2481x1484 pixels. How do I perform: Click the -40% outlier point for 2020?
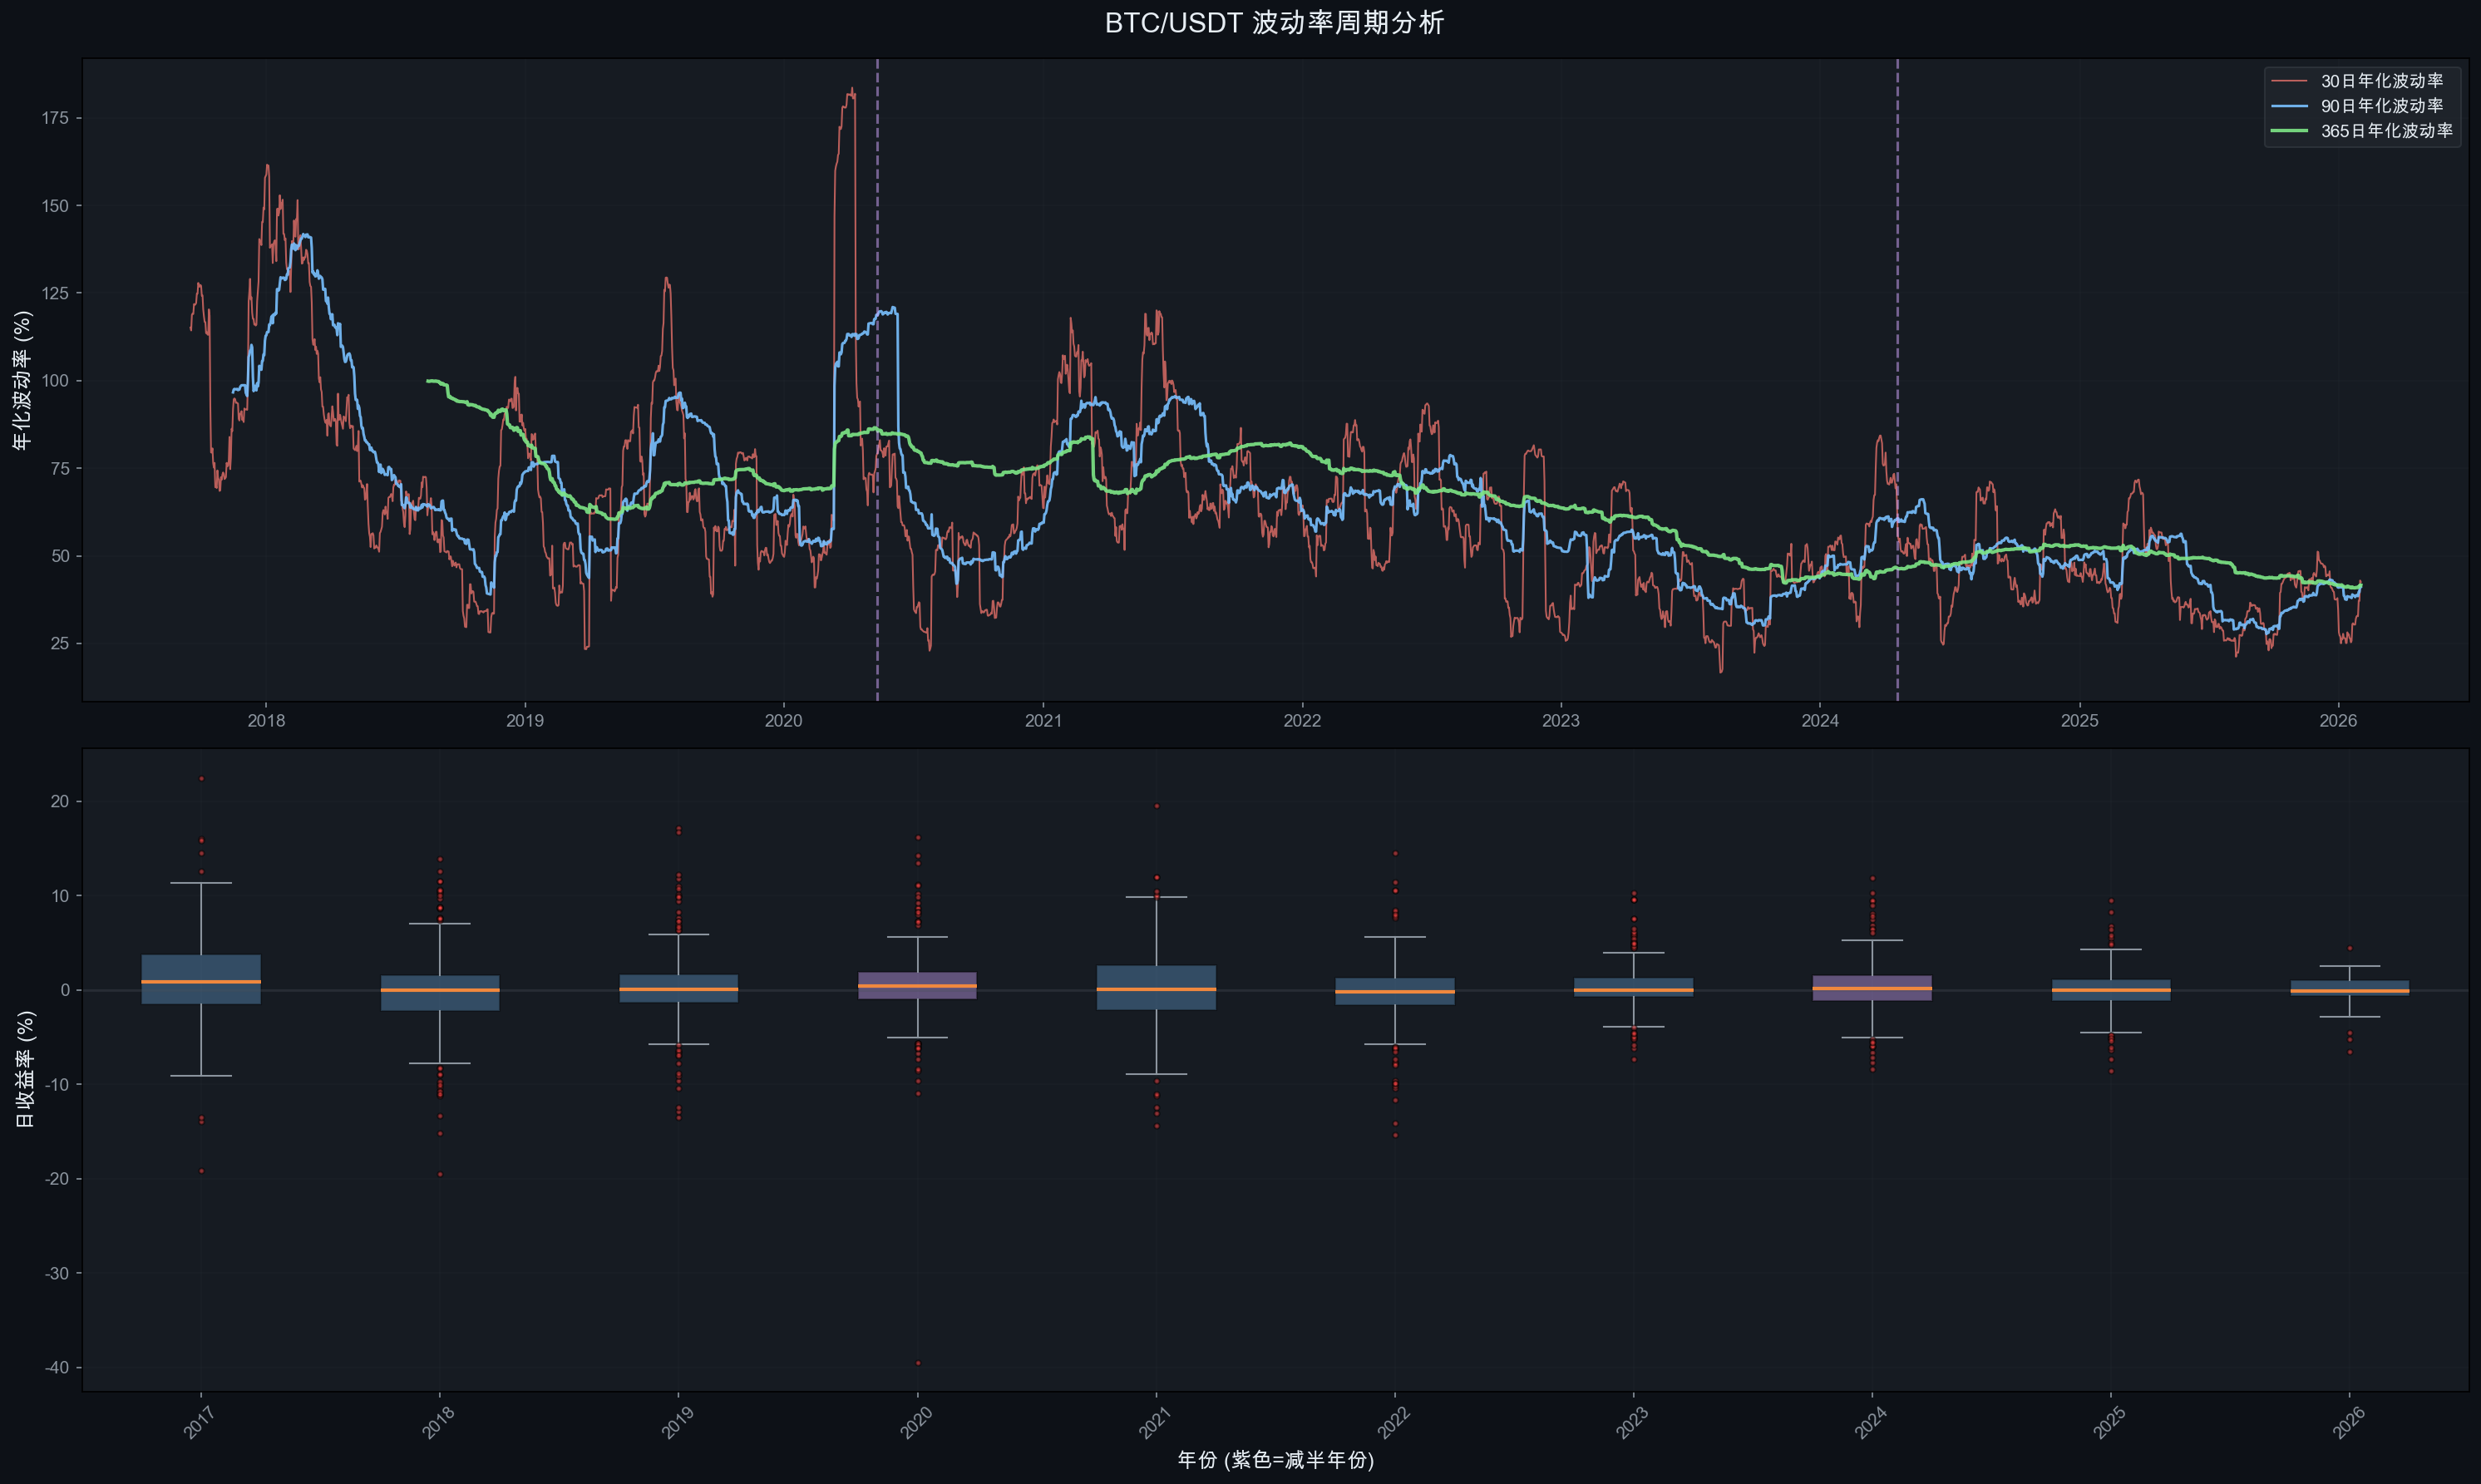(x=918, y=1363)
